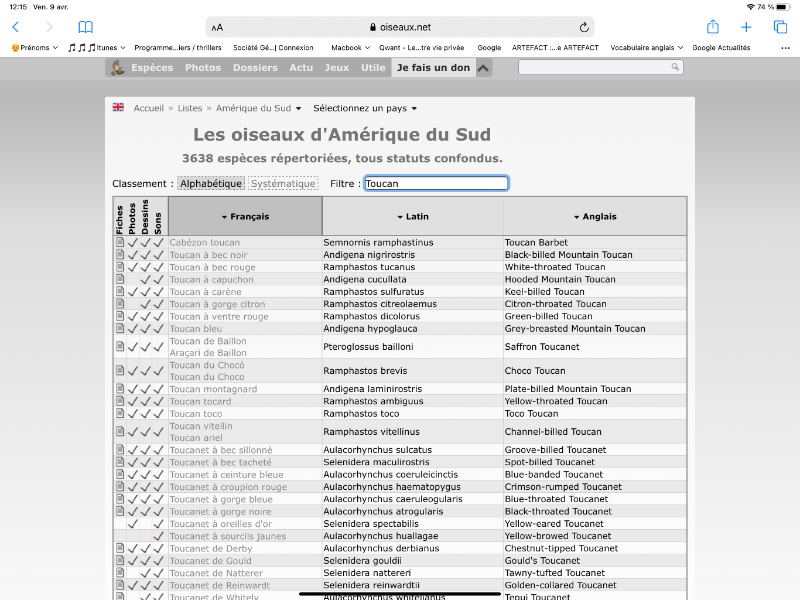800x600 pixels.
Task: Open the Qwant bookmark
Action: (x=421, y=47)
